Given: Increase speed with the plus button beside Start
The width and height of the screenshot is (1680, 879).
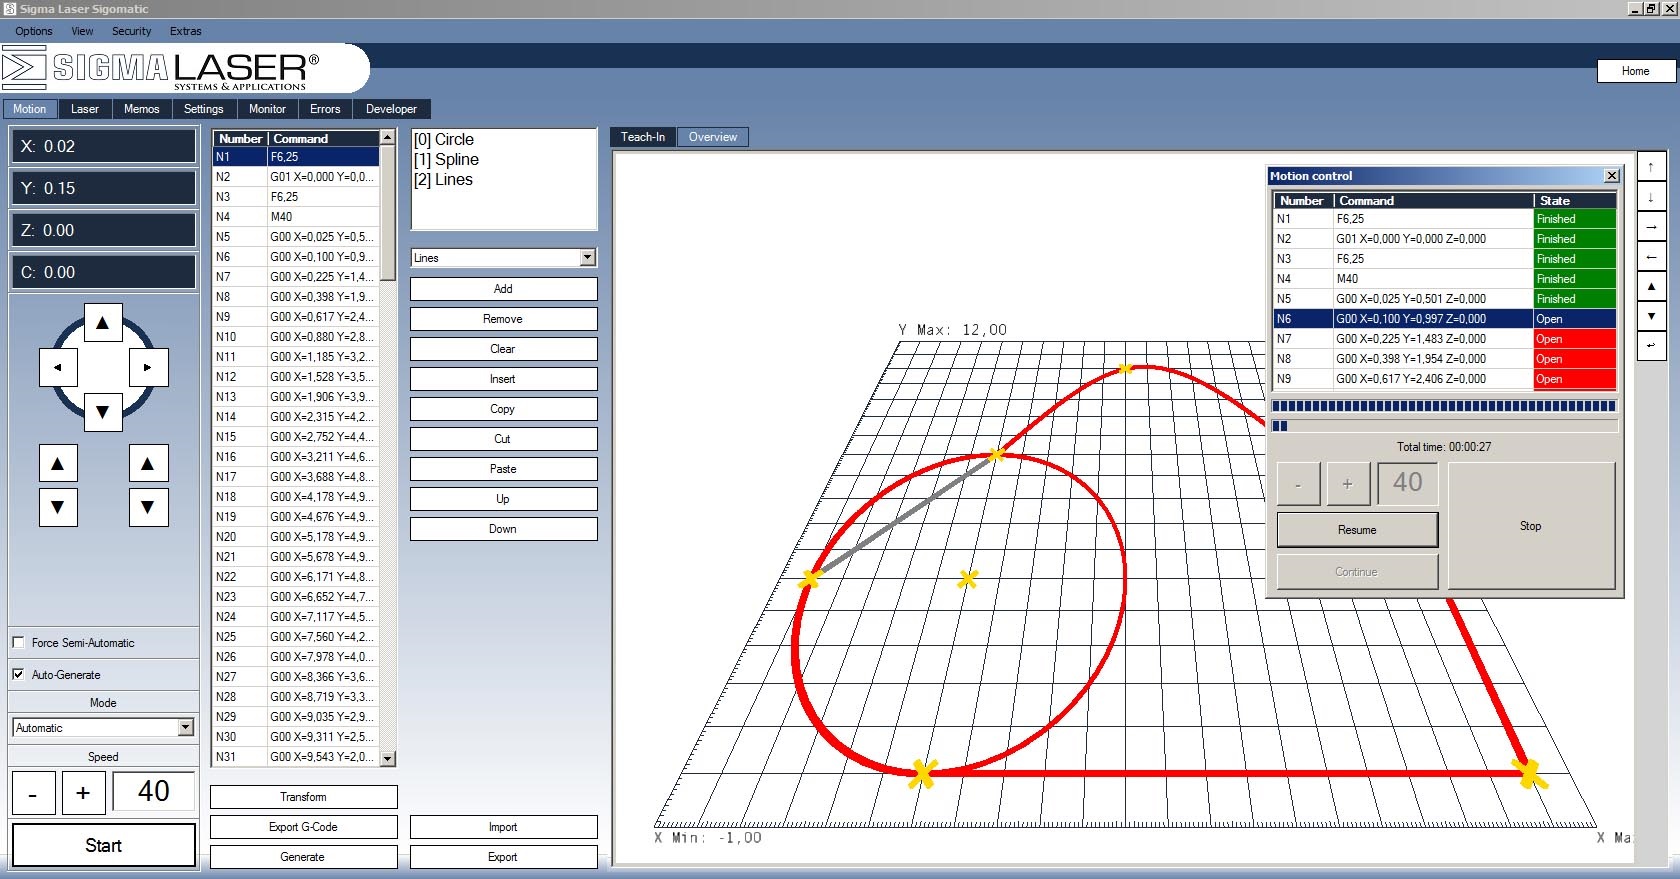Looking at the screenshot, I should click(x=83, y=793).
